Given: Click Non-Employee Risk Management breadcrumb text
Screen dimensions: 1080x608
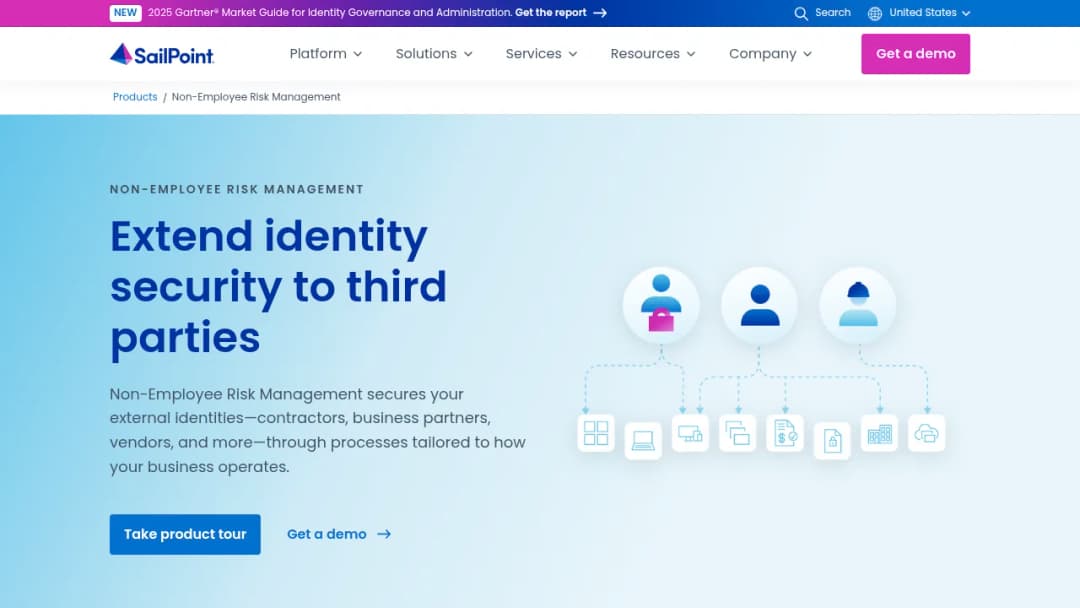Looking at the screenshot, I should pyautogui.click(x=256, y=97).
